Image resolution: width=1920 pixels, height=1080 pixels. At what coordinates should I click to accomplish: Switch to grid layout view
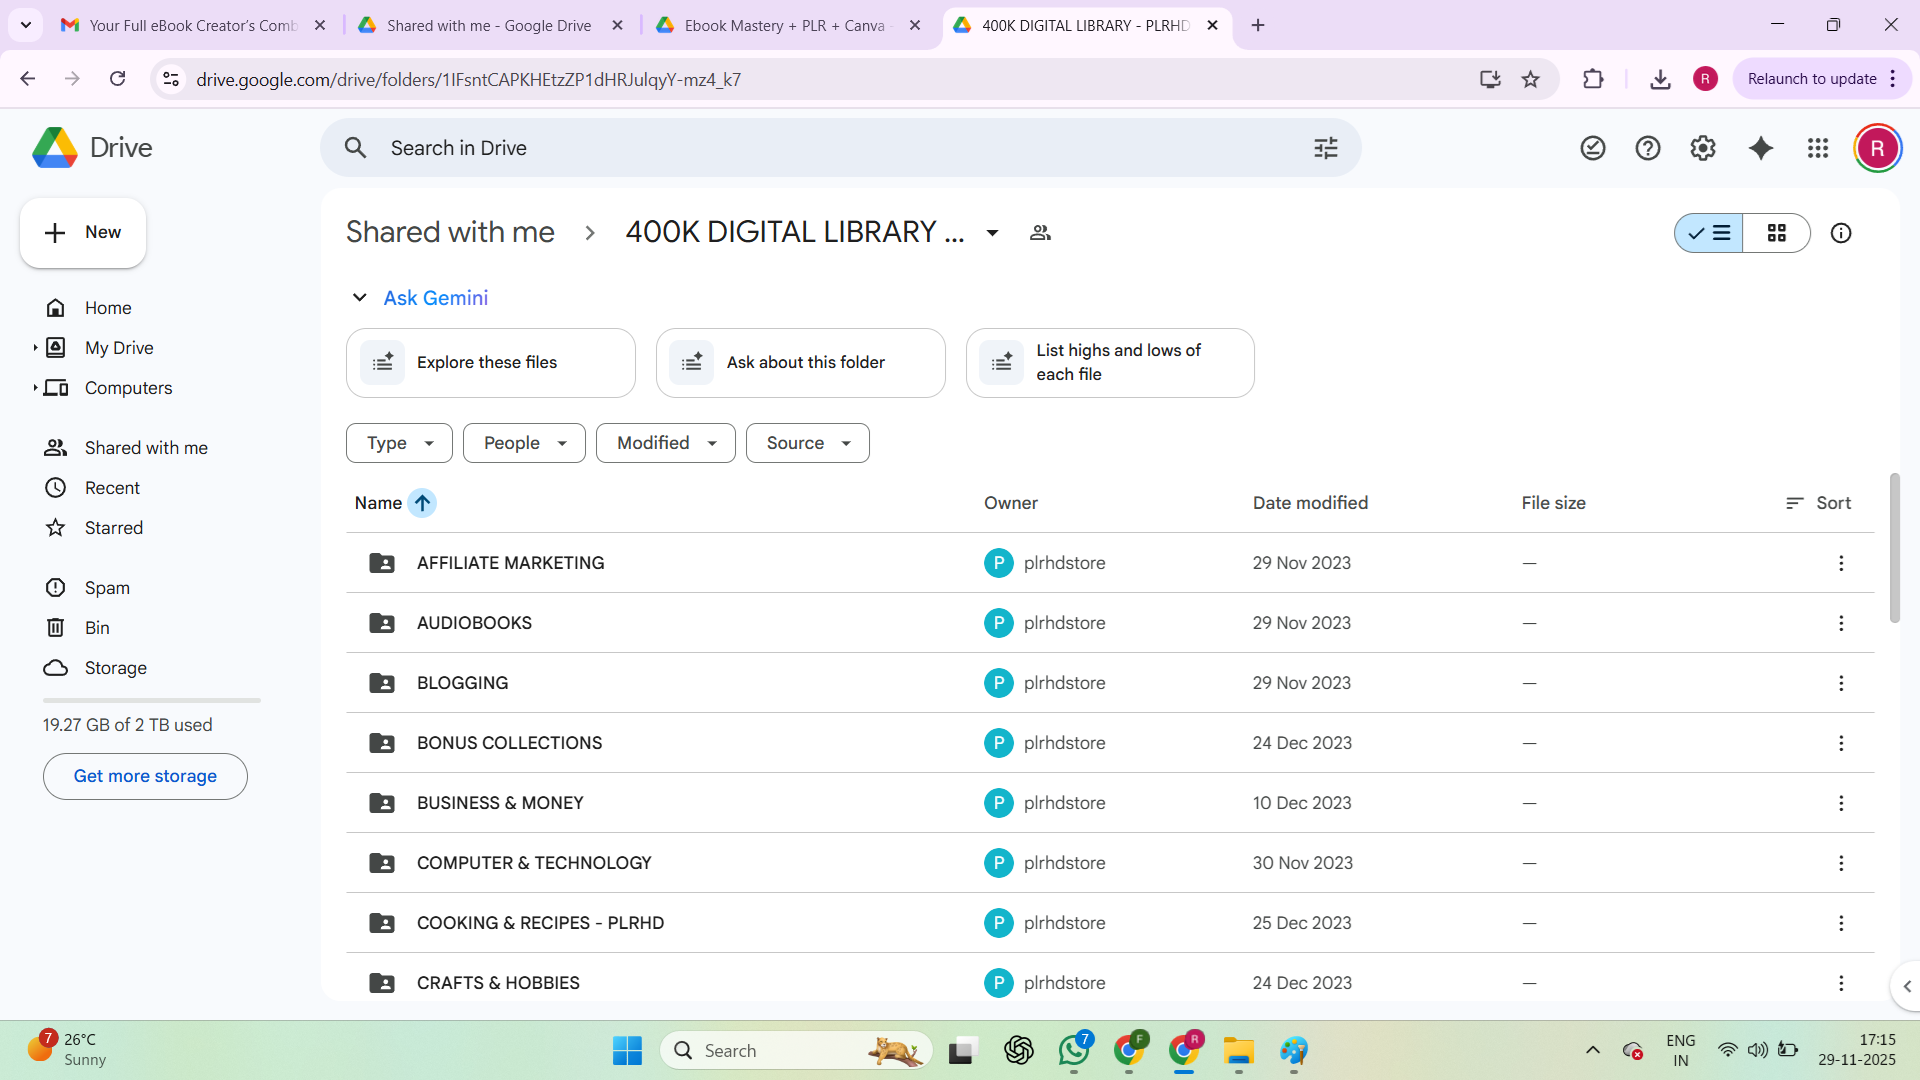(x=1776, y=233)
